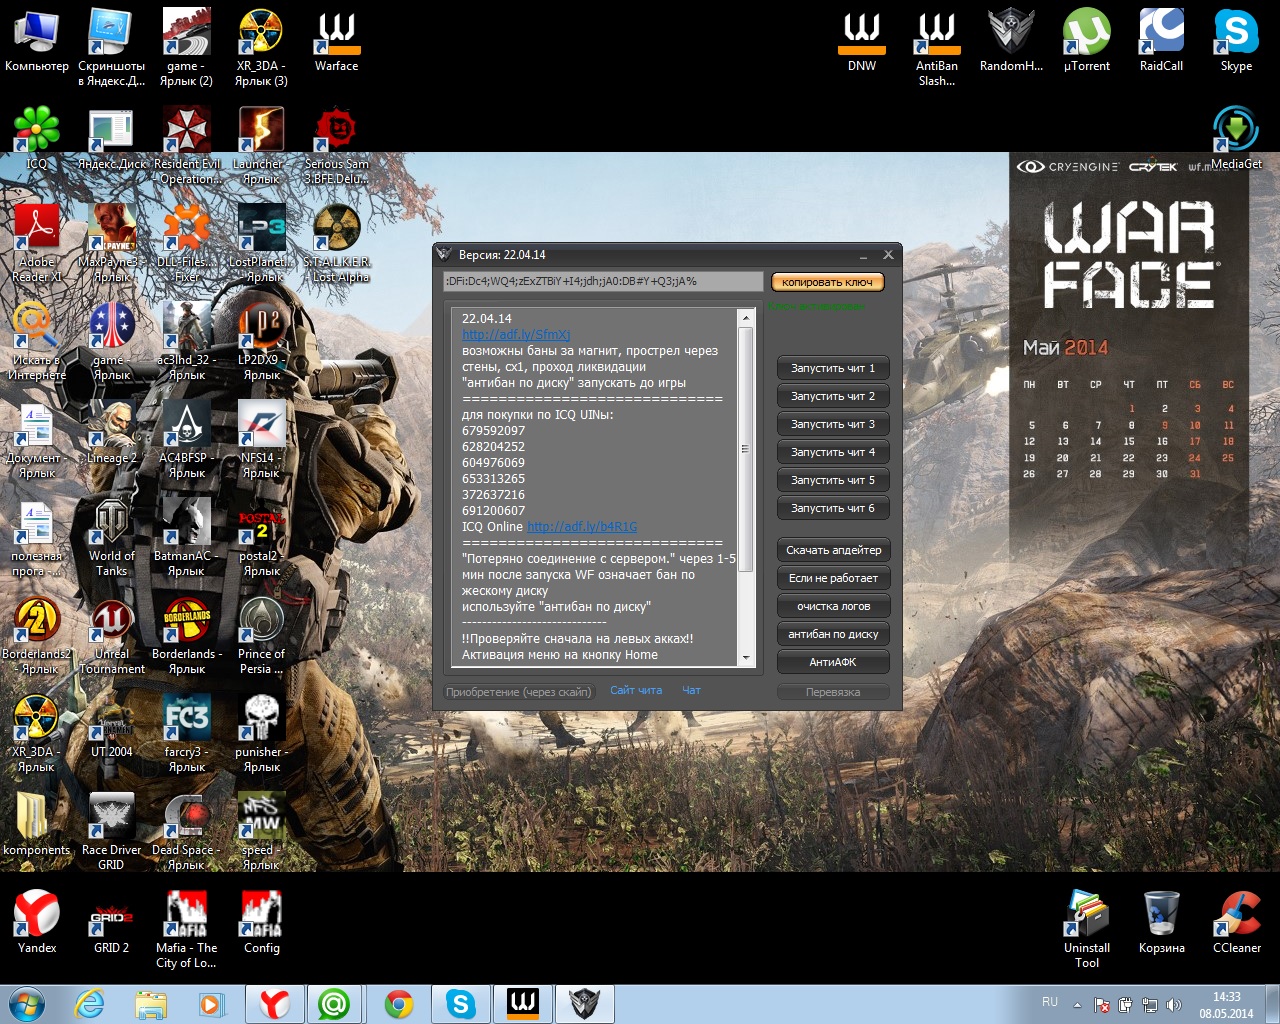Open the Чат link

pyautogui.click(x=691, y=690)
